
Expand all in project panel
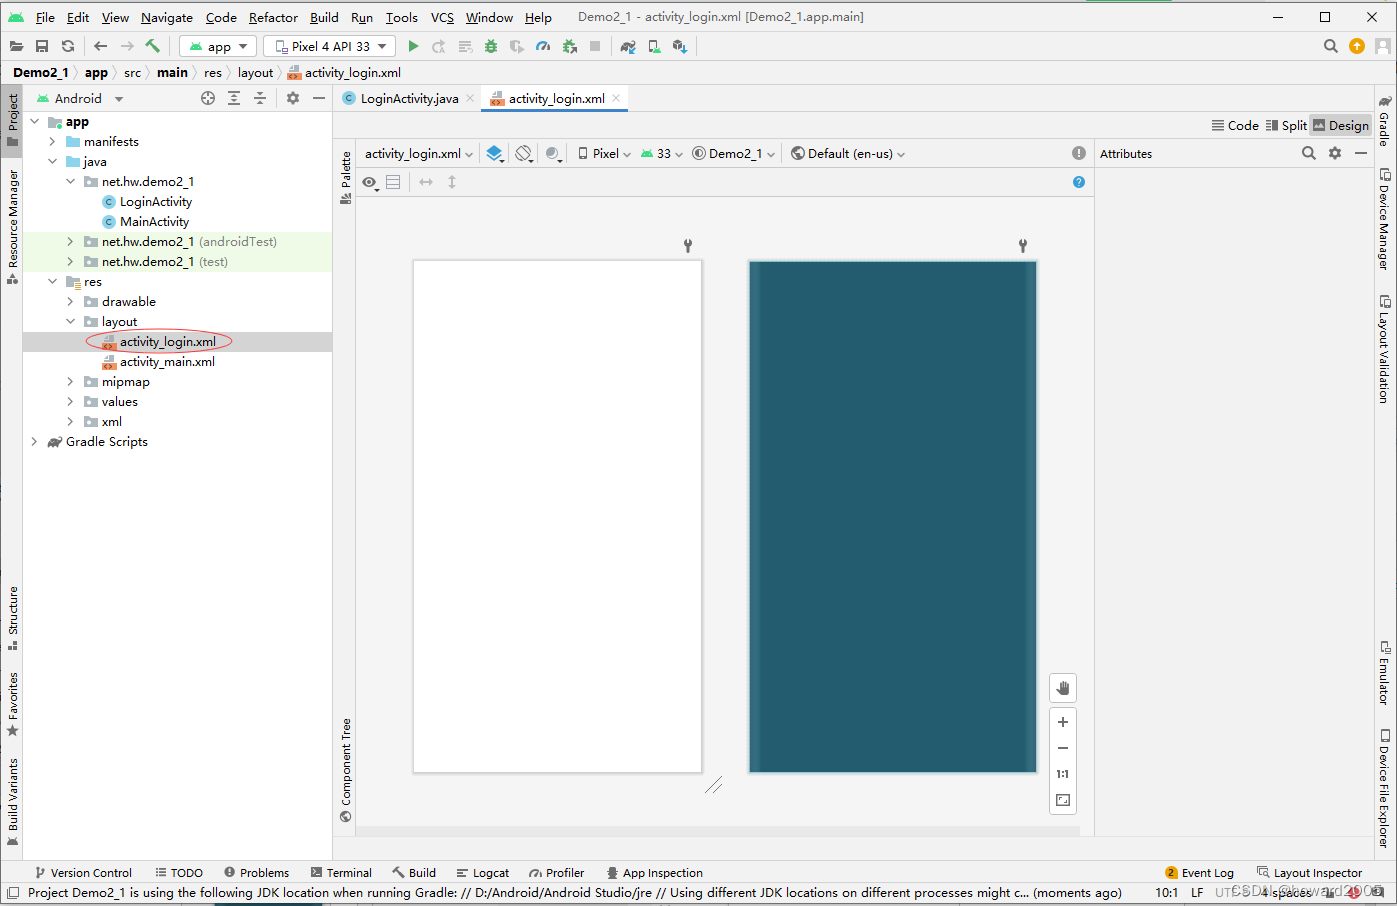pyautogui.click(x=234, y=98)
